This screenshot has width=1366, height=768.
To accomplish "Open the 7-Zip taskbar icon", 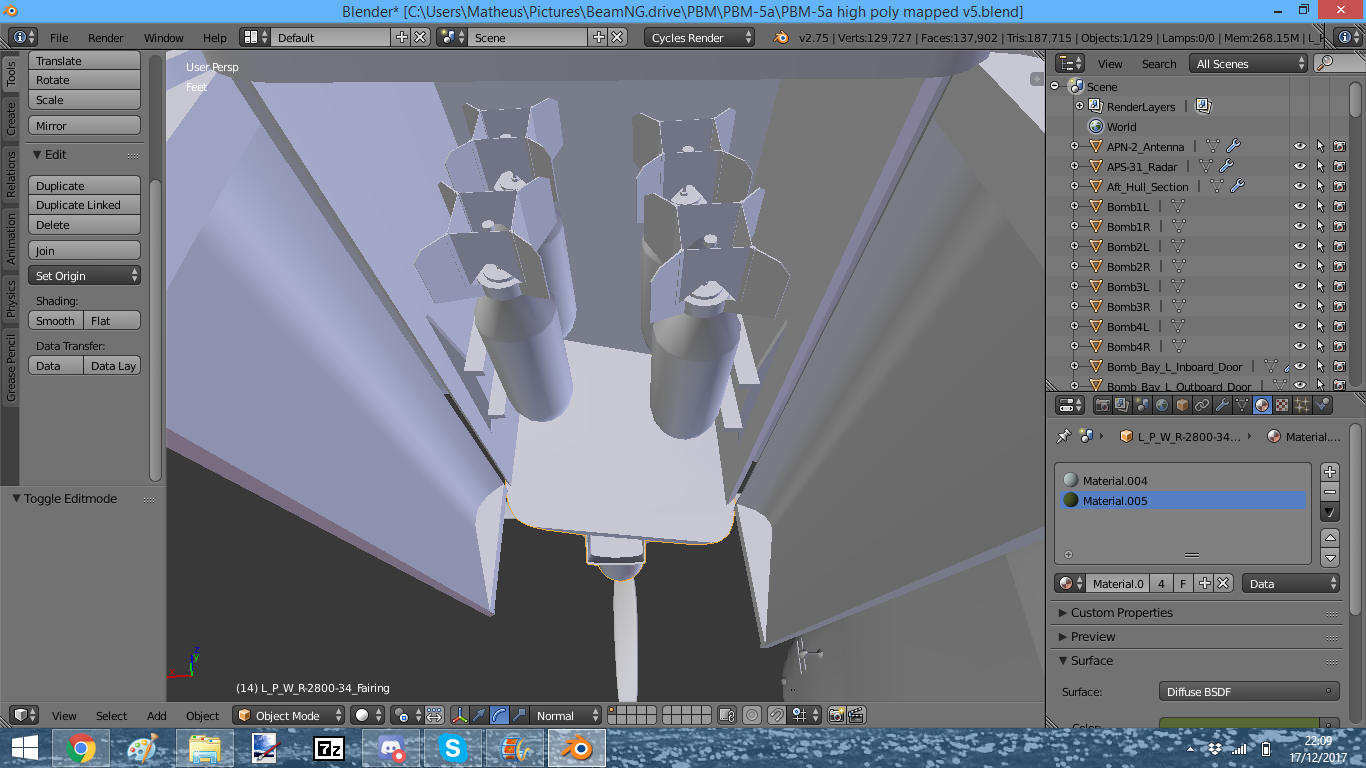I will [x=328, y=748].
